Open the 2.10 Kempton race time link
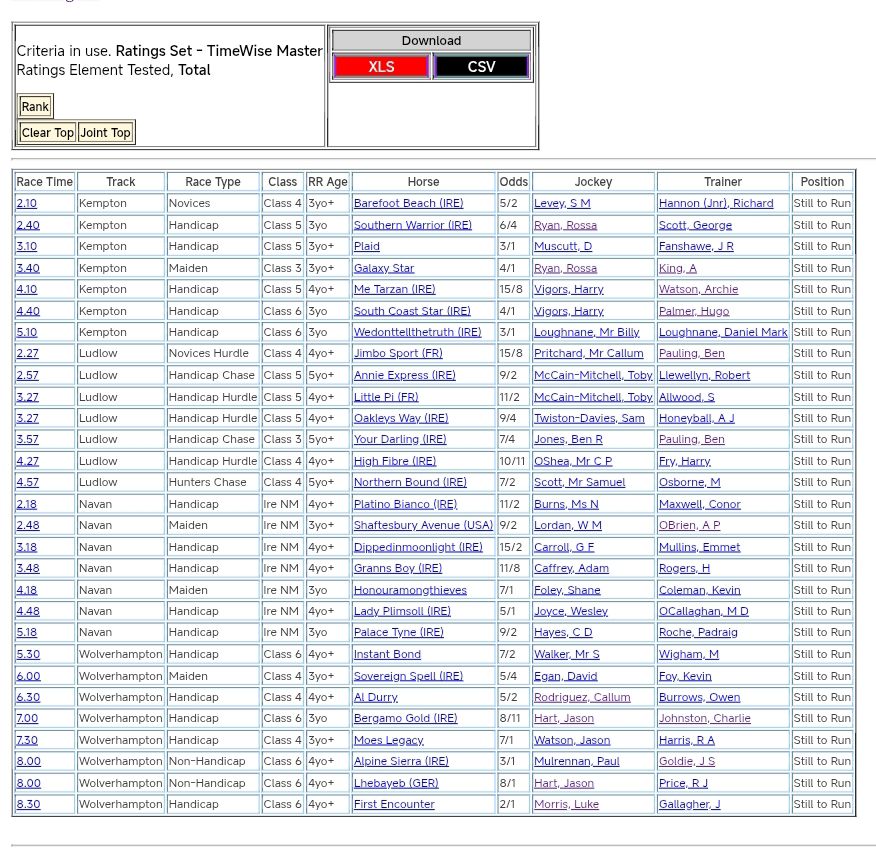 point(27,203)
